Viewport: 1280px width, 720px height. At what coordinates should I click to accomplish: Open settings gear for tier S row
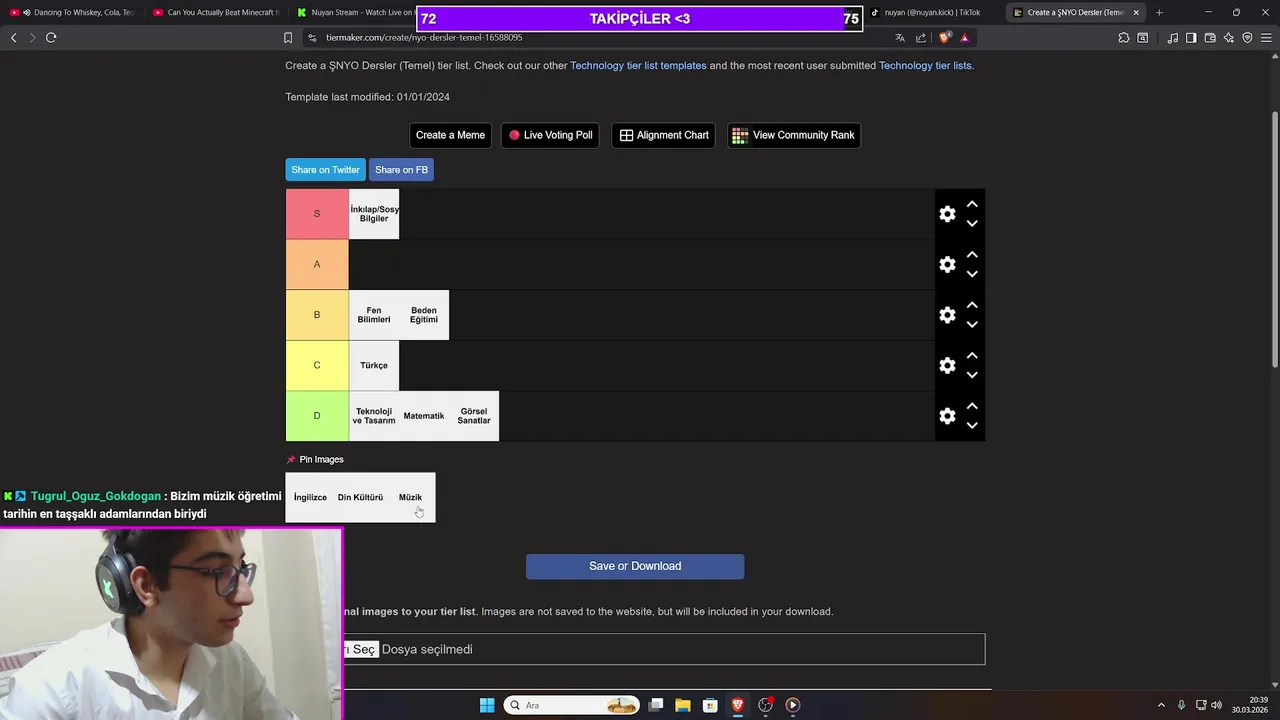947,214
